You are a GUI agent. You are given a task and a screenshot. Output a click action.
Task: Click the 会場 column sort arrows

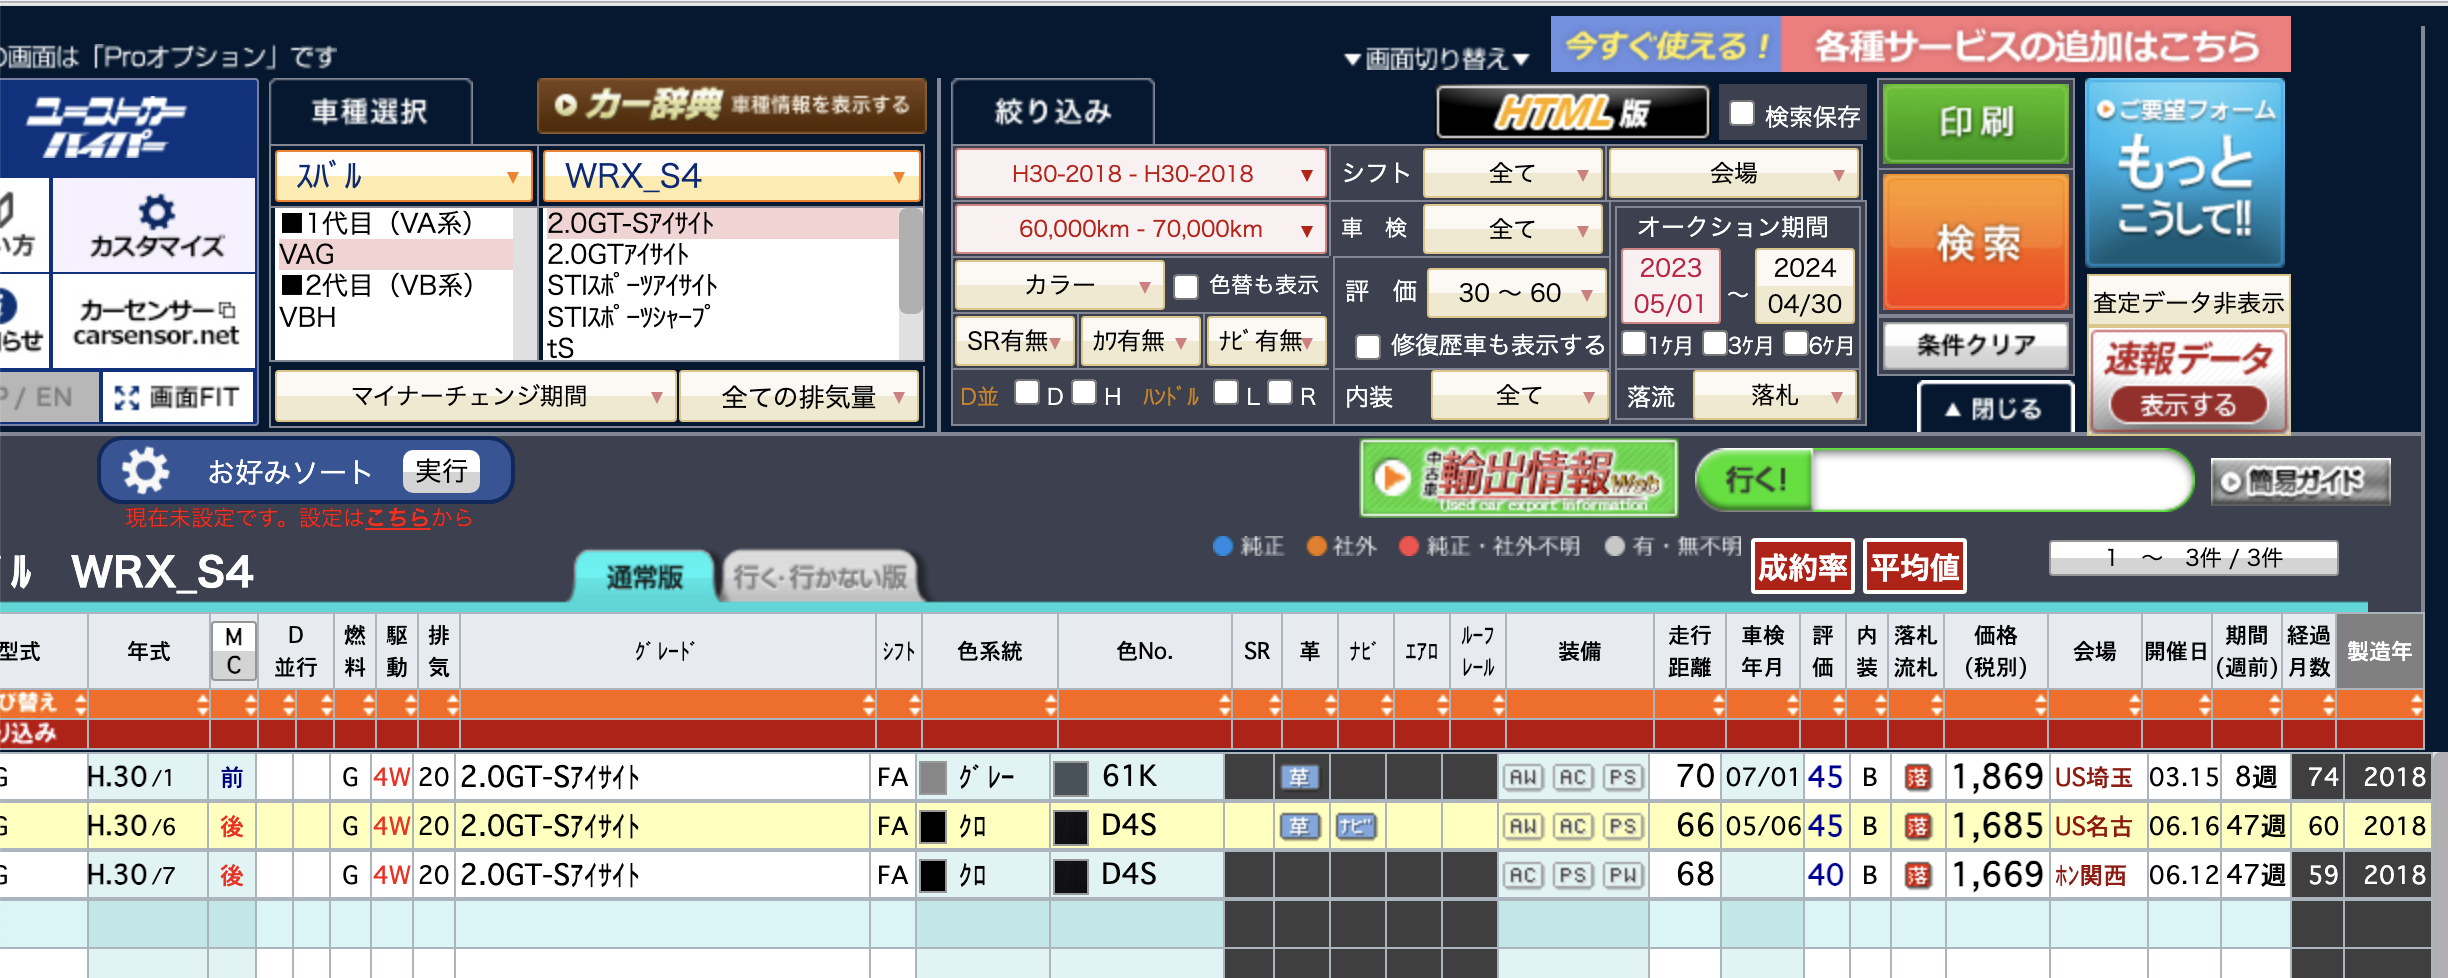coord(2134,704)
